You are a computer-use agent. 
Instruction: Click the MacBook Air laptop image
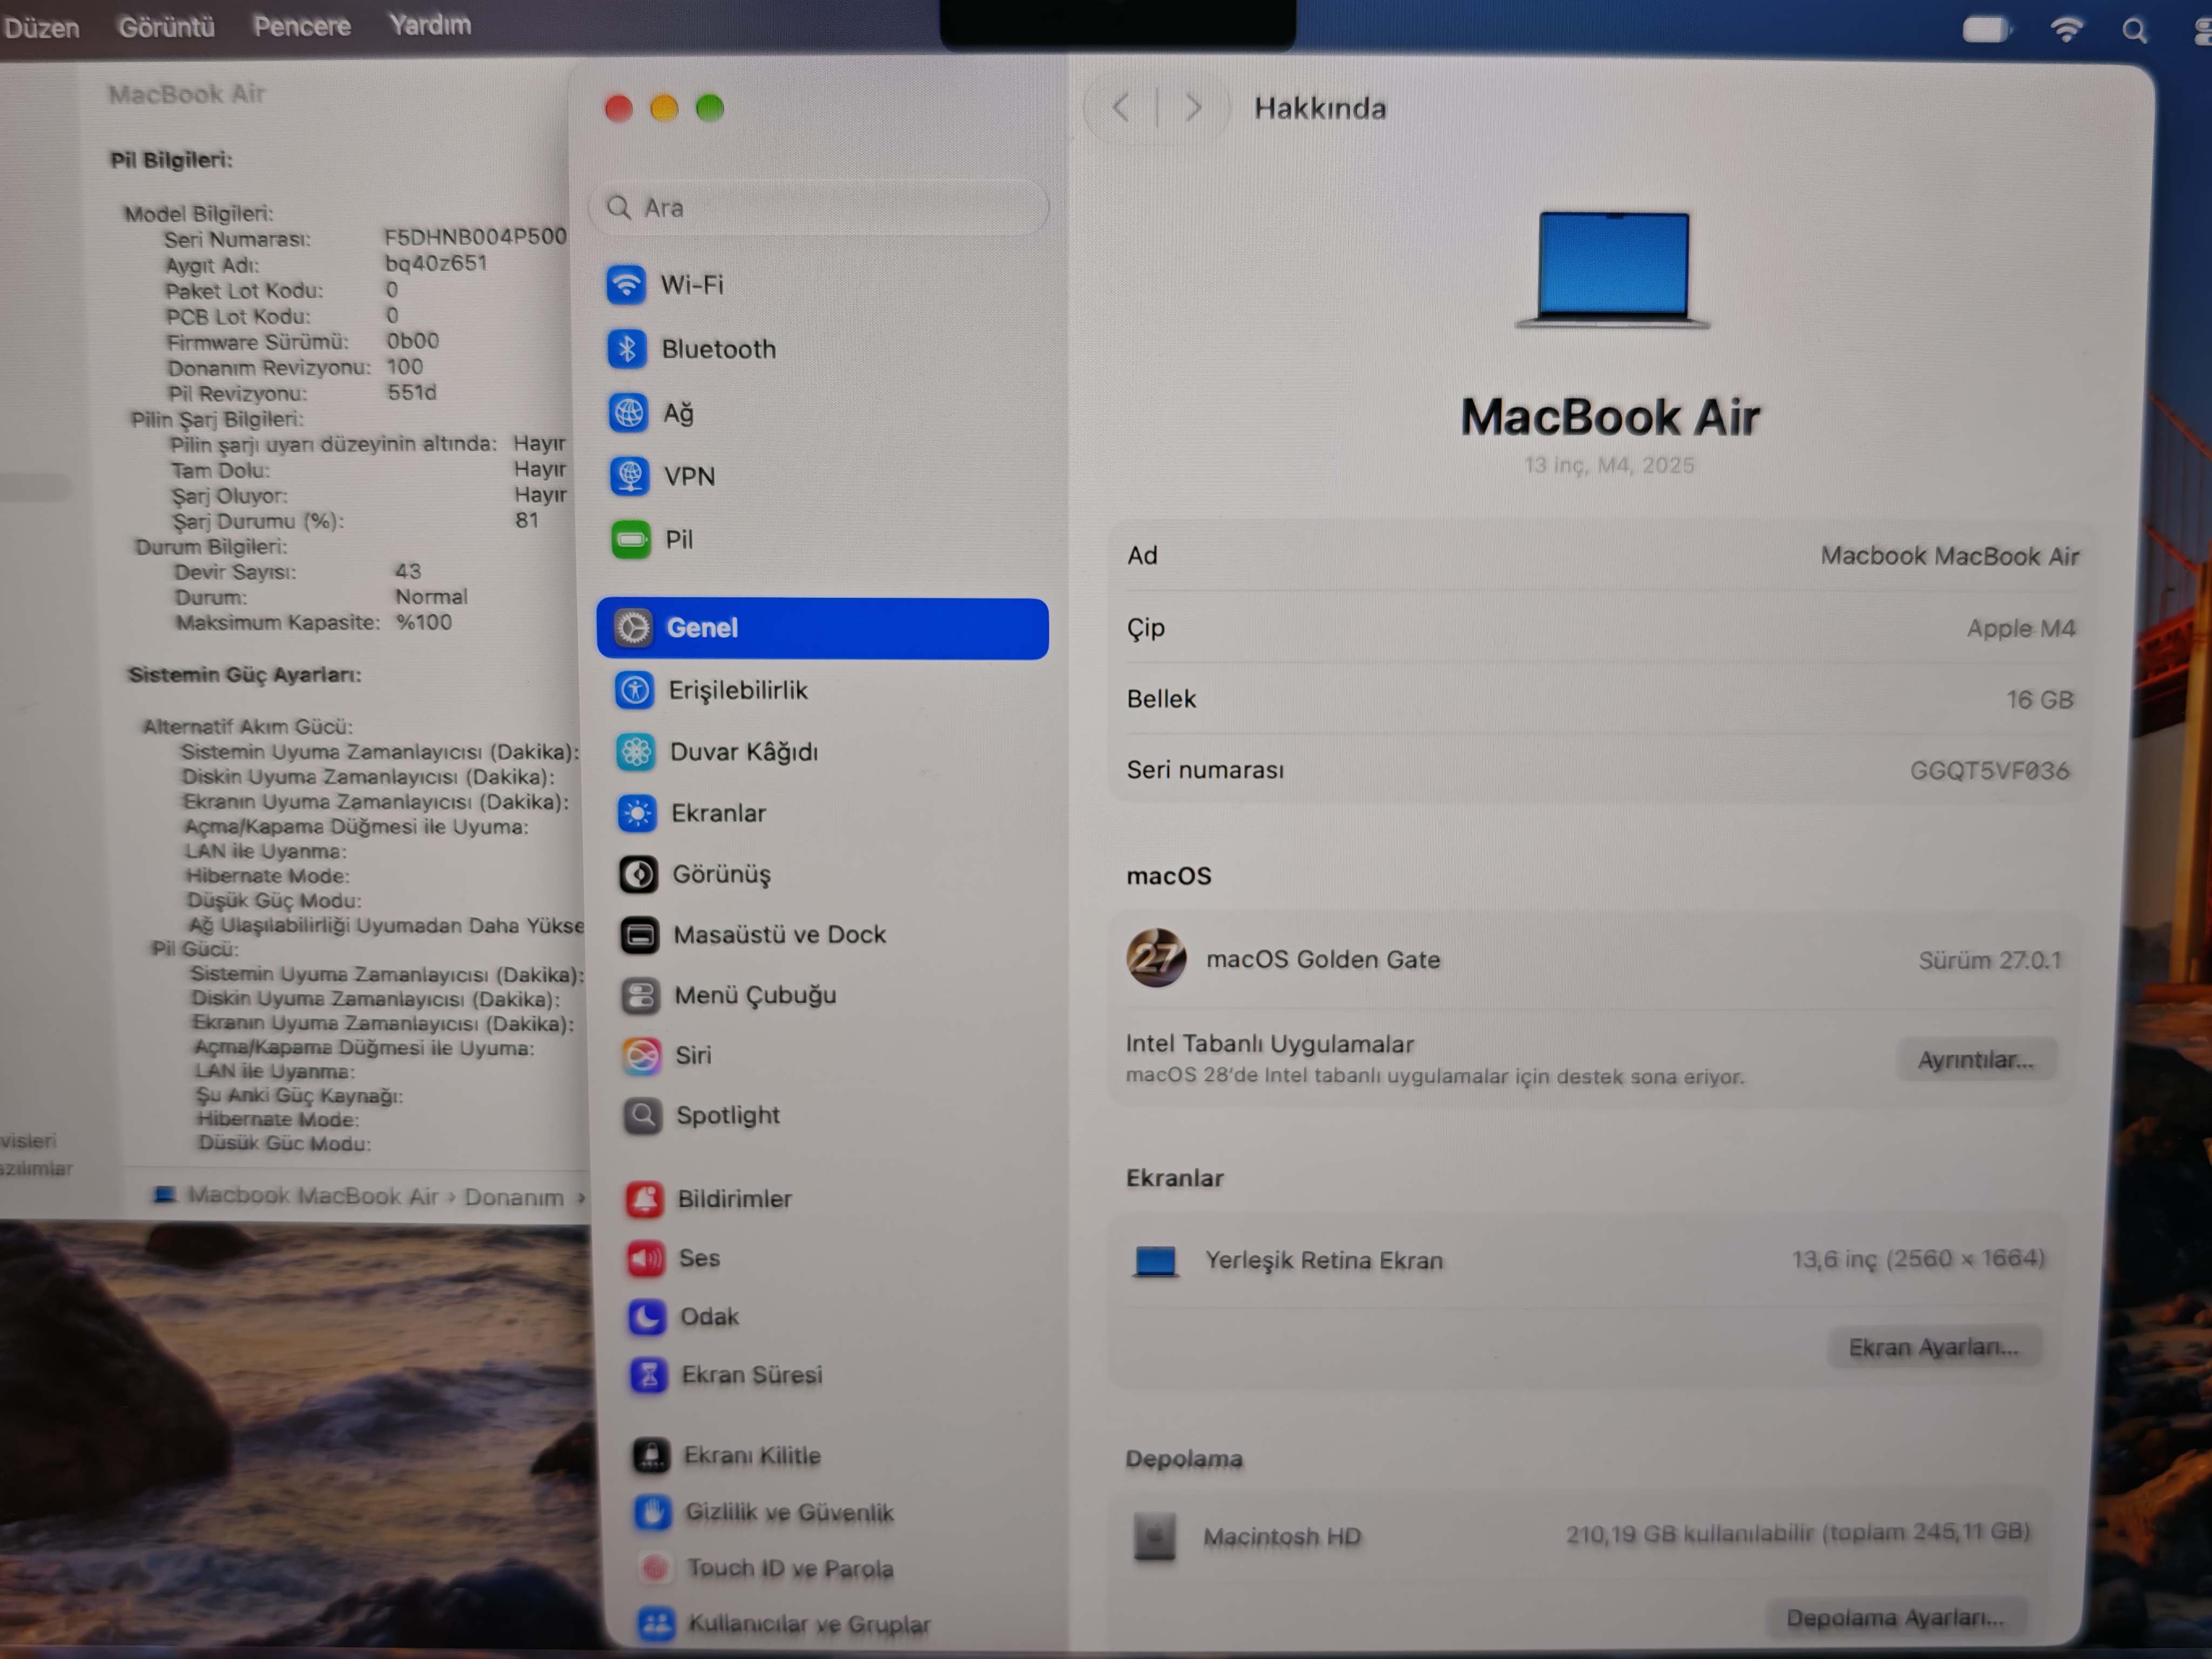[x=1612, y=269]
